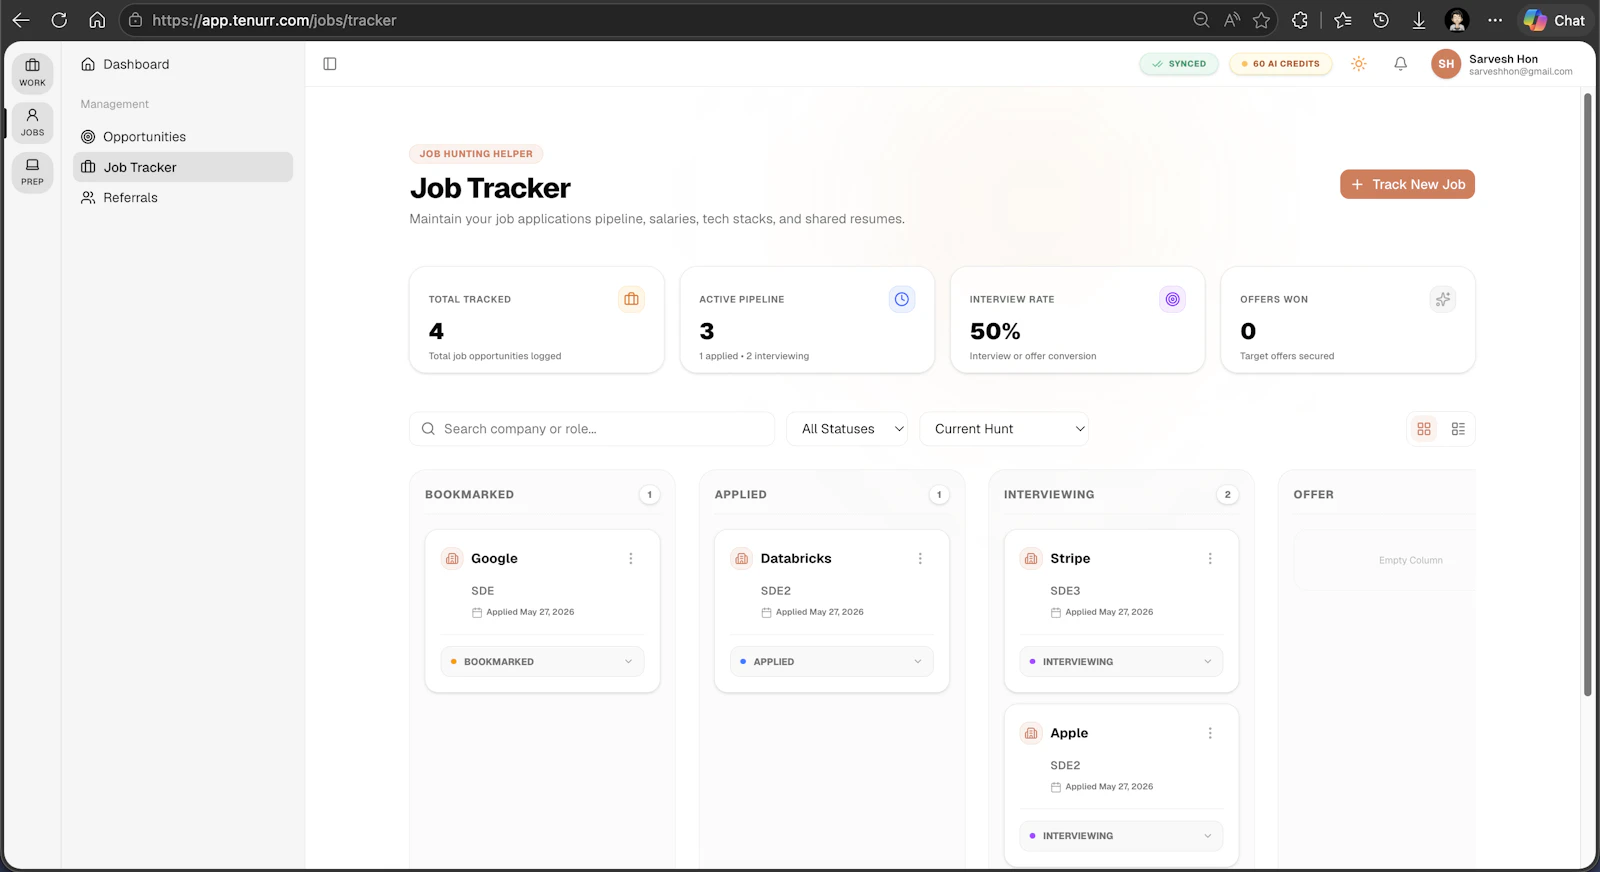Click the Total Tracked briefcase icon
This screenshot has height=872, width=1600.
tap(631, 299)
